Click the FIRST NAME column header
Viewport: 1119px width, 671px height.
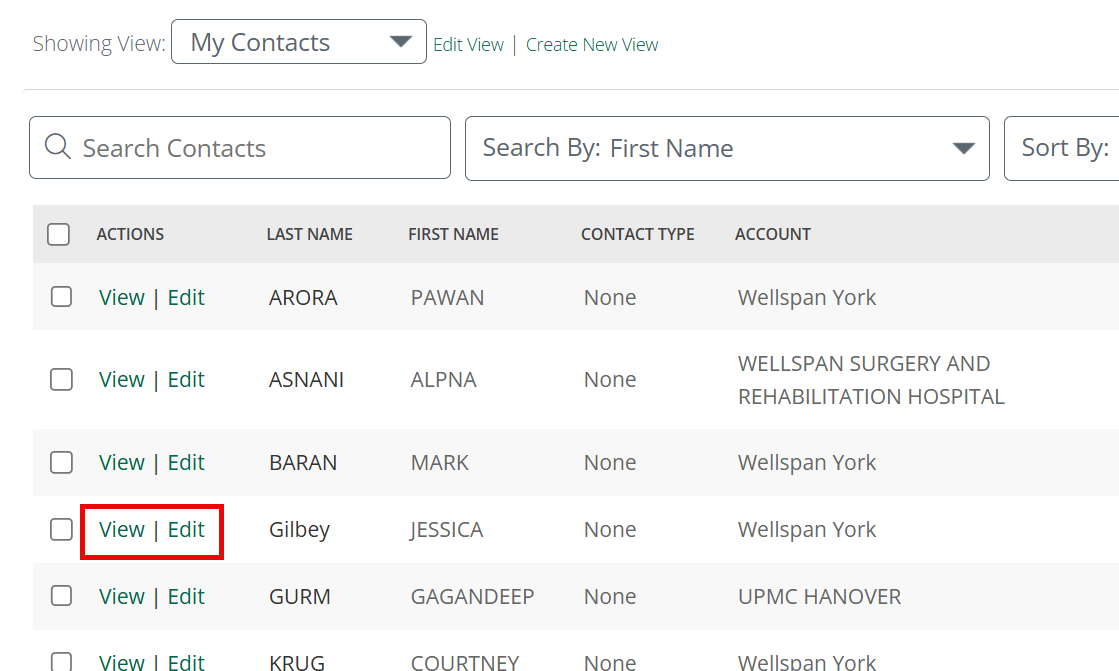point(453,234)
